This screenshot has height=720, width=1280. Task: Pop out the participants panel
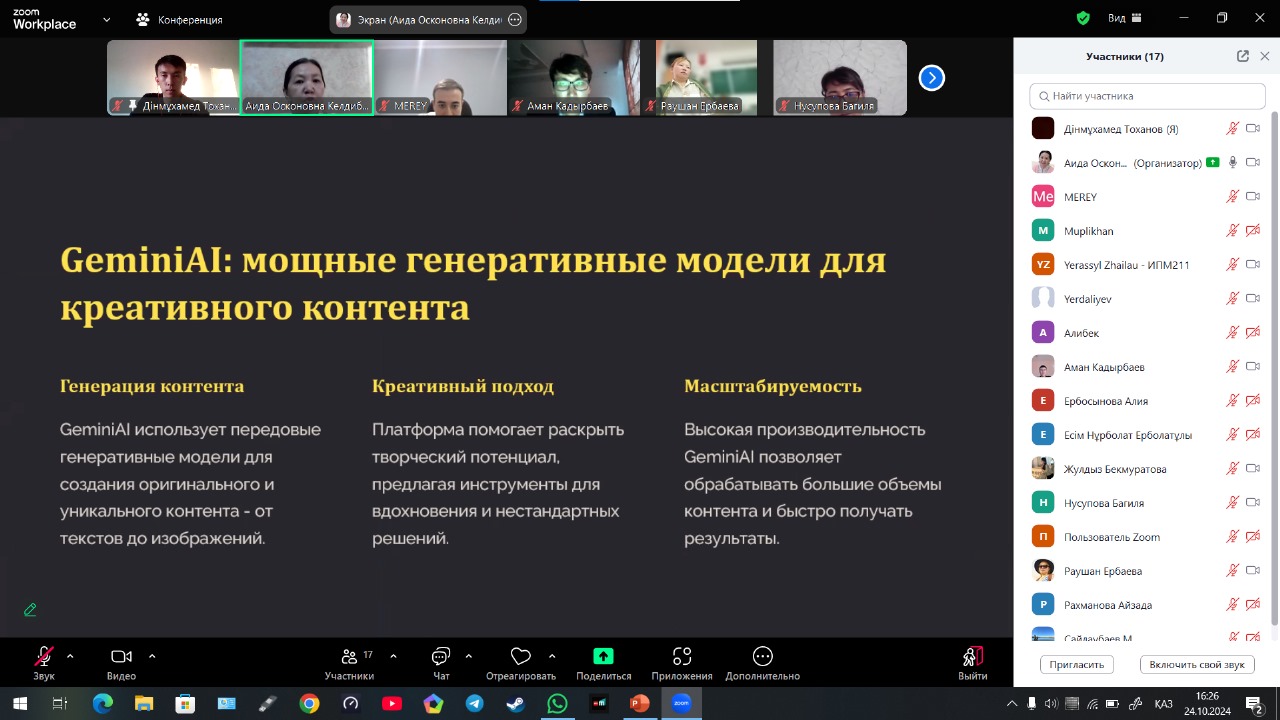(x=1243, y=57)
